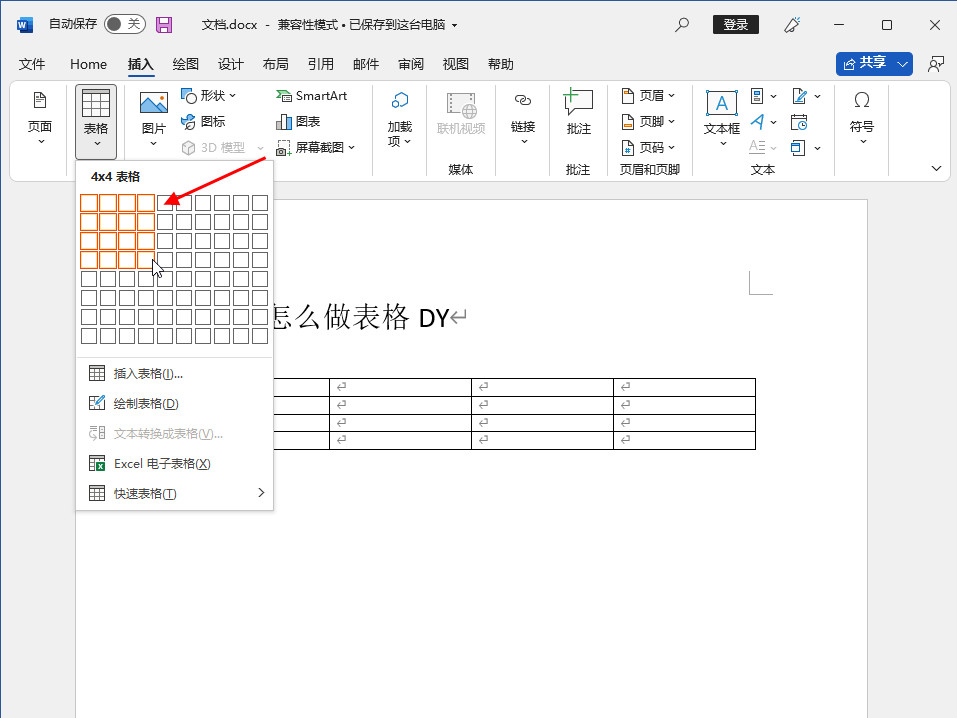Toggle the AutoSave switch
This screenshot has width=957, height=718.
[125, 24]
